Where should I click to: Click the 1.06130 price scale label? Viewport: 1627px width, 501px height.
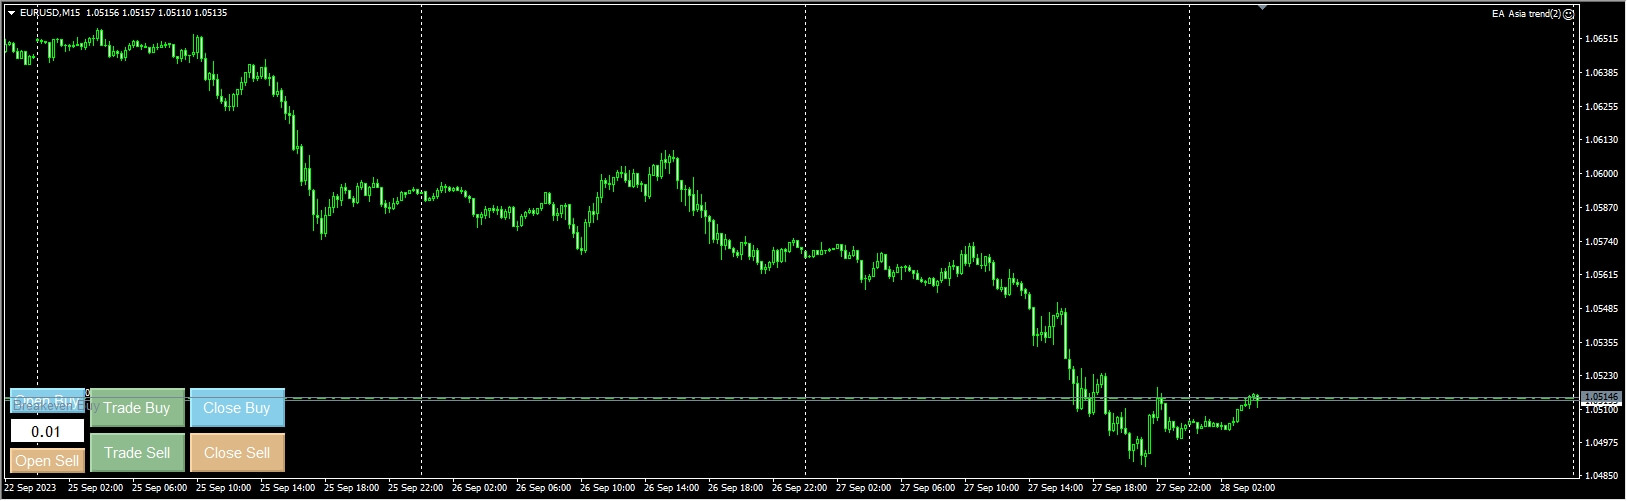pyautogui.click(x=1602, y=140)
